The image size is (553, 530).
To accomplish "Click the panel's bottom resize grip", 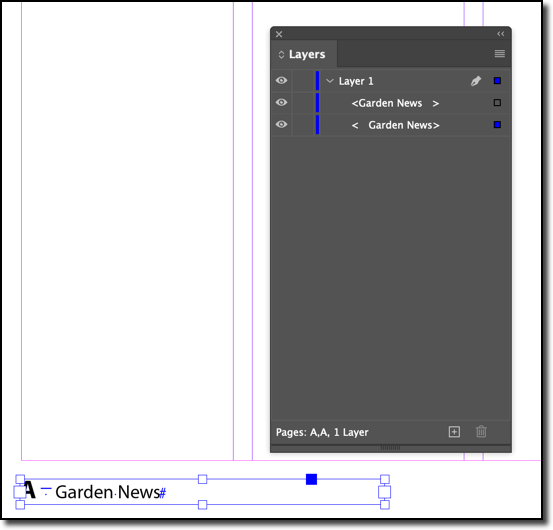I will click(x=390, y=448).
